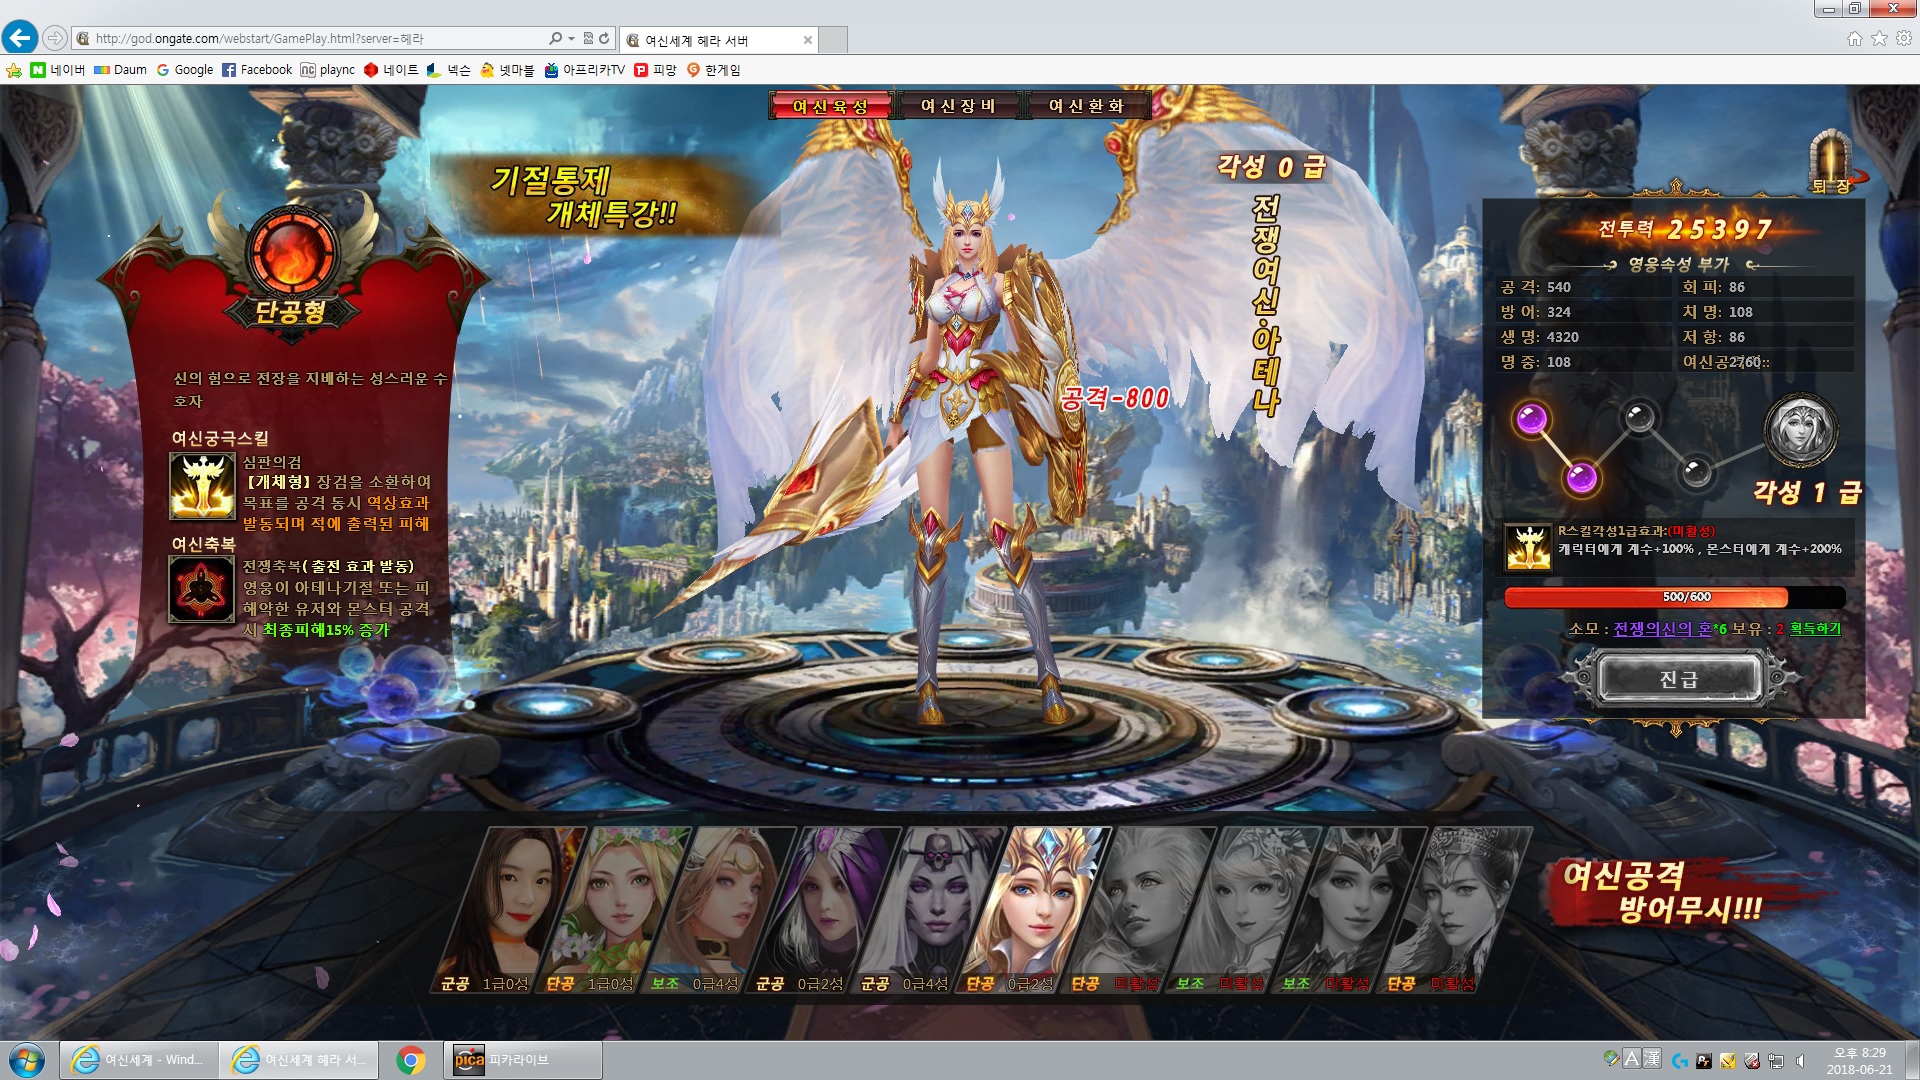Open the Google favorites bookmark
Viewport: 1920px width, 1080px height.
[184, 70]
